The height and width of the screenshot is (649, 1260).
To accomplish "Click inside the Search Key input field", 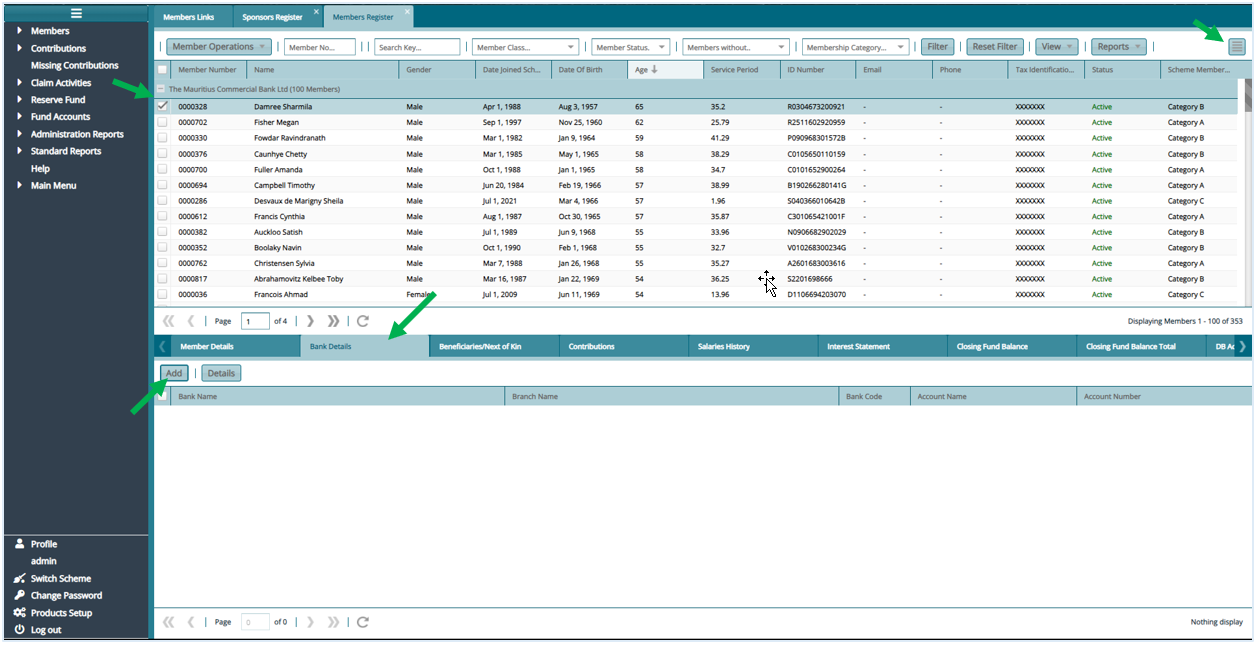I will pyautogui.click(x=417, y=46).
